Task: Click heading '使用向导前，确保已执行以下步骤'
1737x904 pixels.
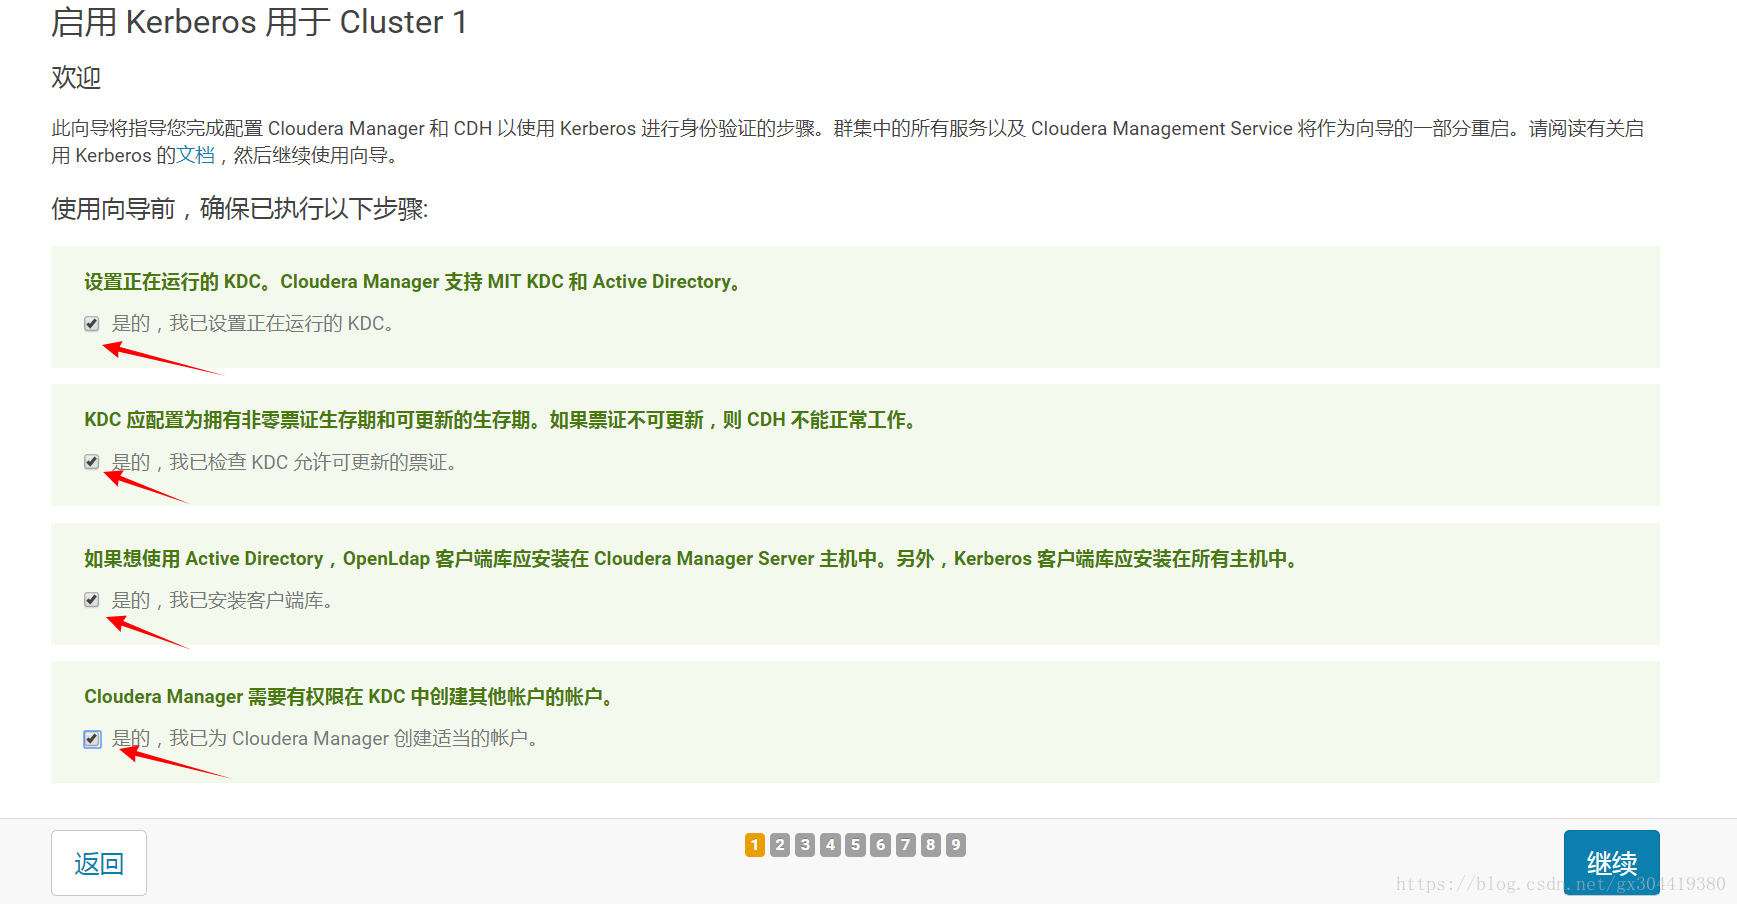Action: (240, 209)
